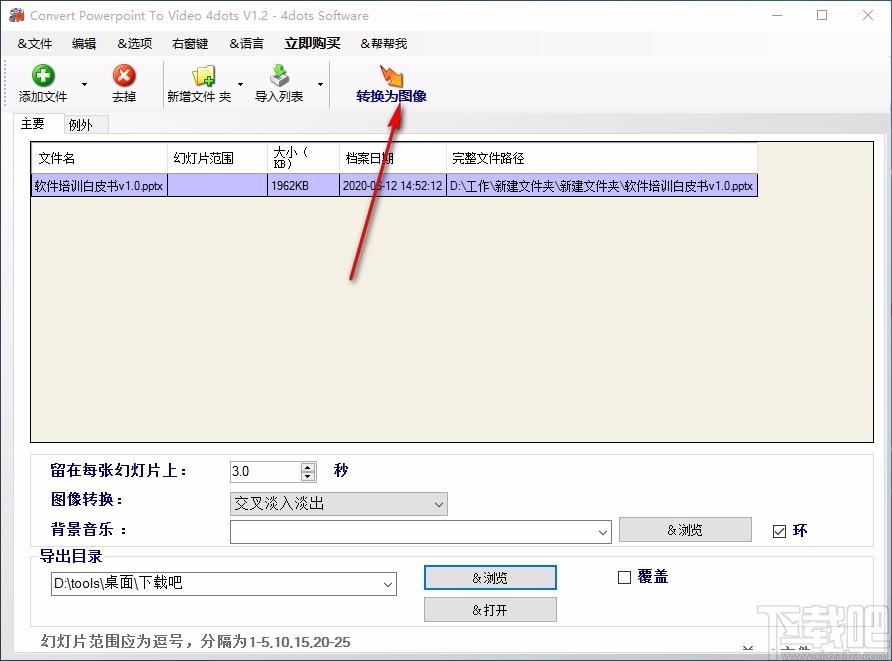Click the 完整文件路径 column header
This screenshot has height=661, width=892.
pos(602,158)
